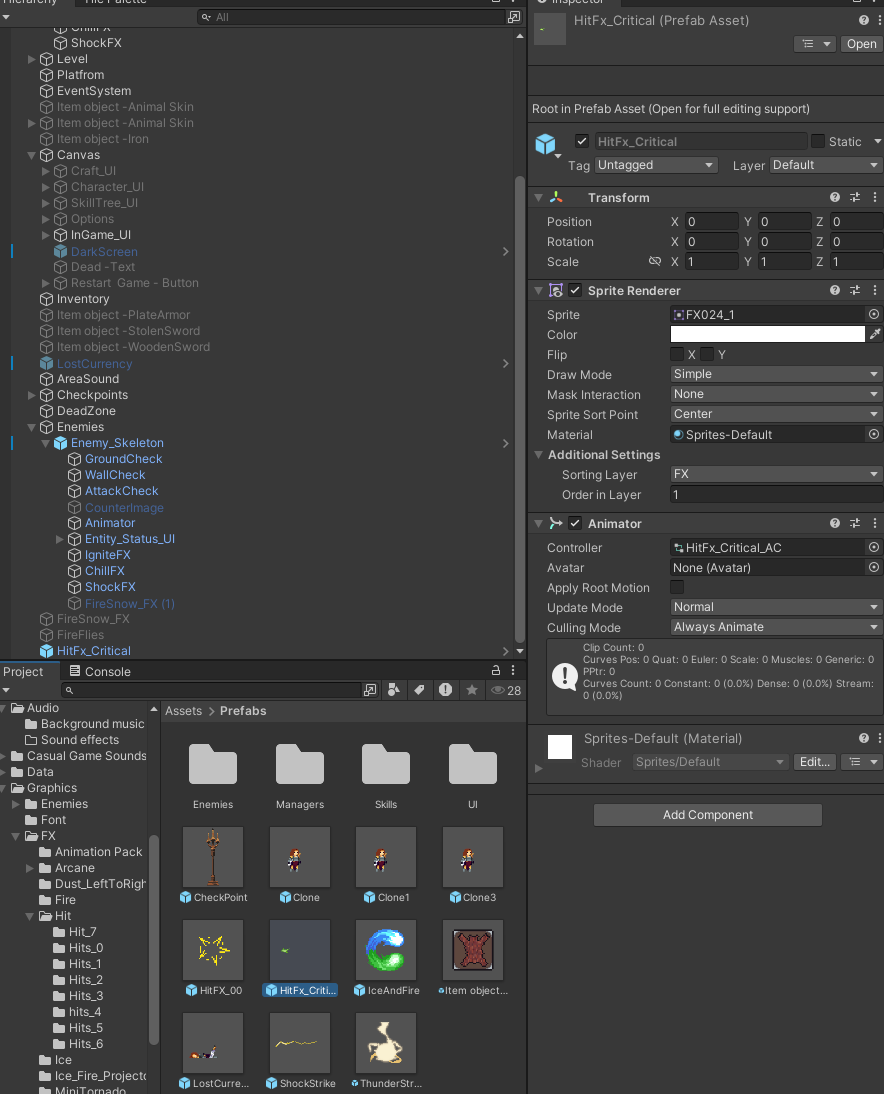Toggle Flip Y checkbox
The height and width of the screenshot is (1094, 884).
[707, 354]
